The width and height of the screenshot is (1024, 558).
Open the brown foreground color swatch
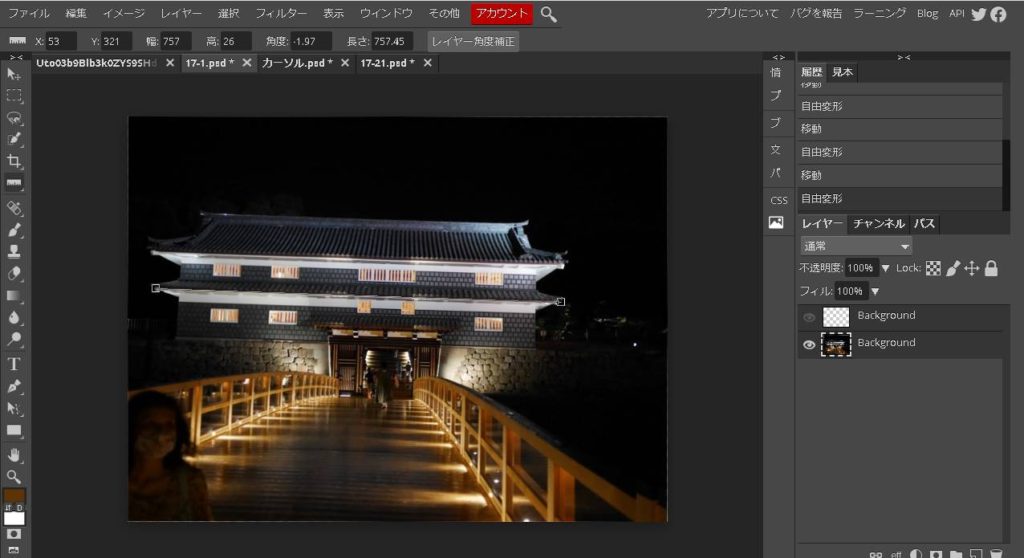pos(14,497)
